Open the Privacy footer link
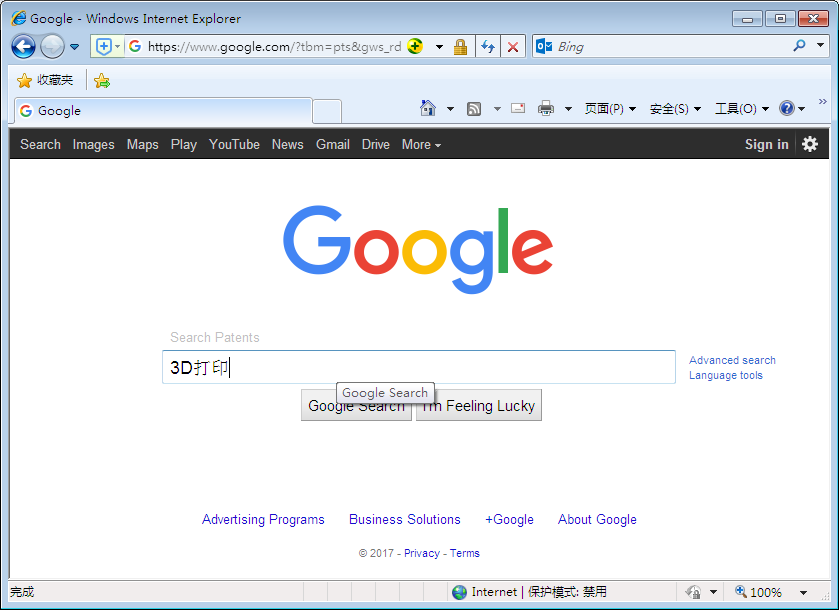Image resolution: width=839 pixels, height=610 pixels. (x=422, y=553)
